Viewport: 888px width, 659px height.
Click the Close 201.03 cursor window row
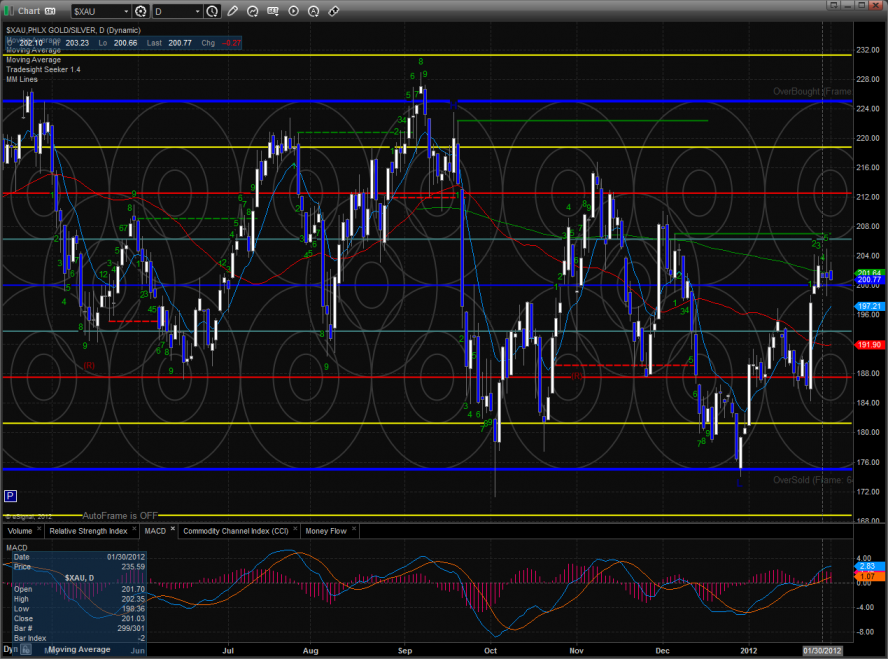point(79,619)
